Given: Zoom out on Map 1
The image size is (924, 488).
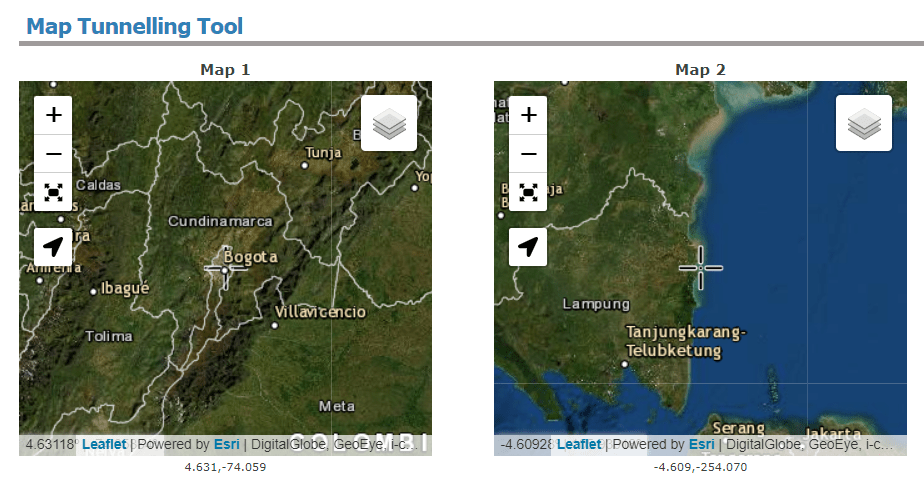Looking at the screenshot, I should tap(53, 154).
